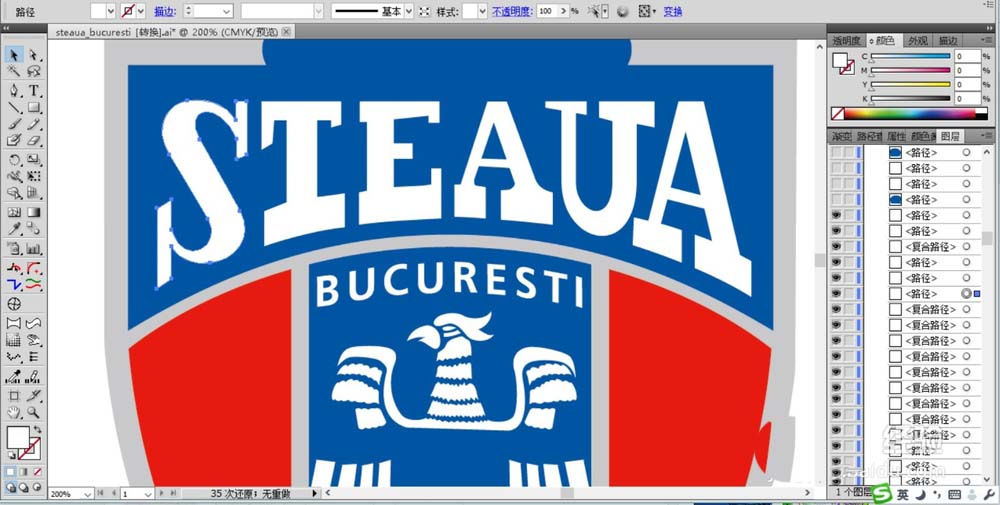Switch to the 描边 panel tab
Screen dimensions: 1000x505
[947, 40]
